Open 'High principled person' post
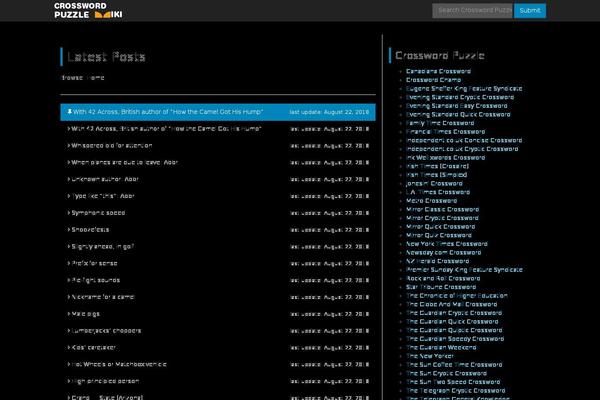Viewport: 600px width, 400px height. pyautogui.click(x=105, y=382)
